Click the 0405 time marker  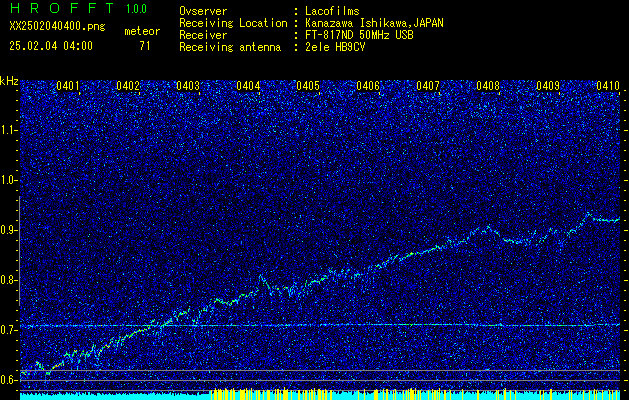tap(308, 85)
